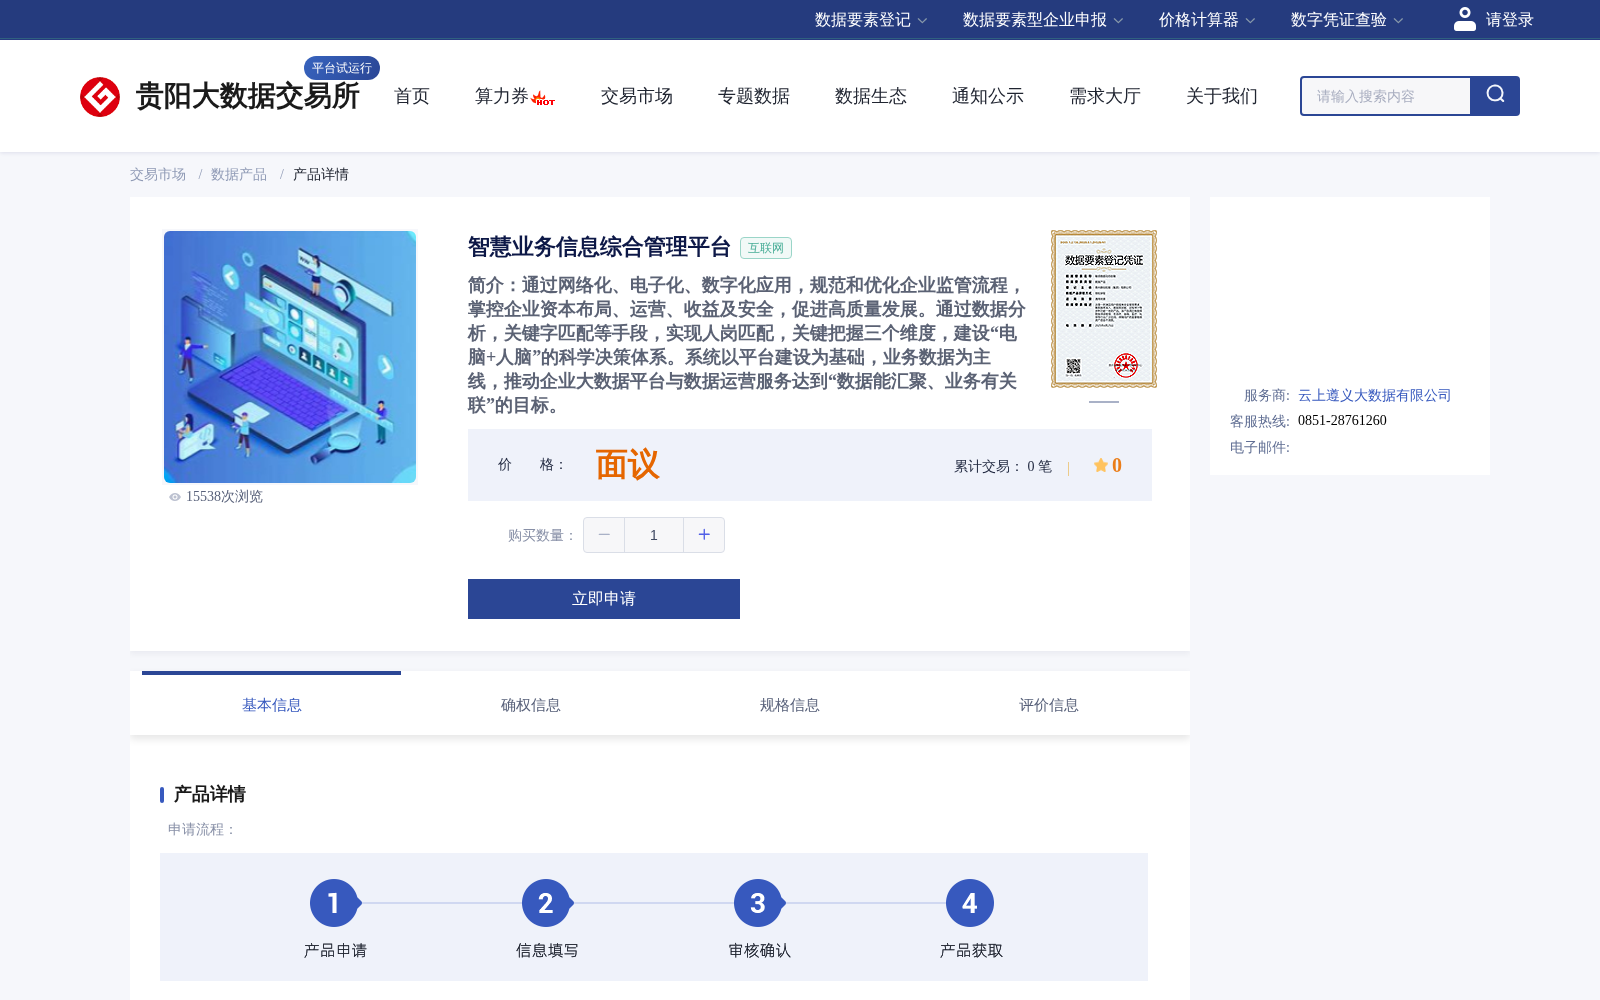Expand the 数据要素型企业申报 dropdown
This screenshot has width=1600, height=1000.
point(1043,20)
